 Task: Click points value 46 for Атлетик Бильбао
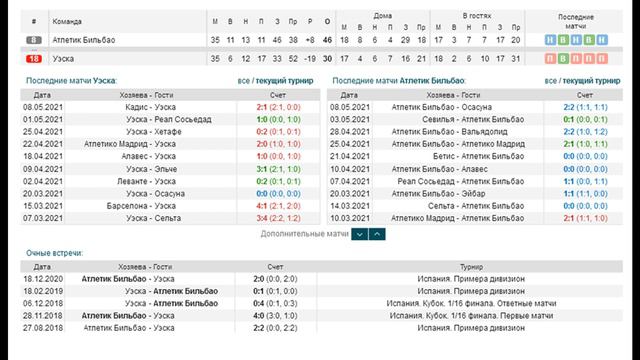point(327,40)
